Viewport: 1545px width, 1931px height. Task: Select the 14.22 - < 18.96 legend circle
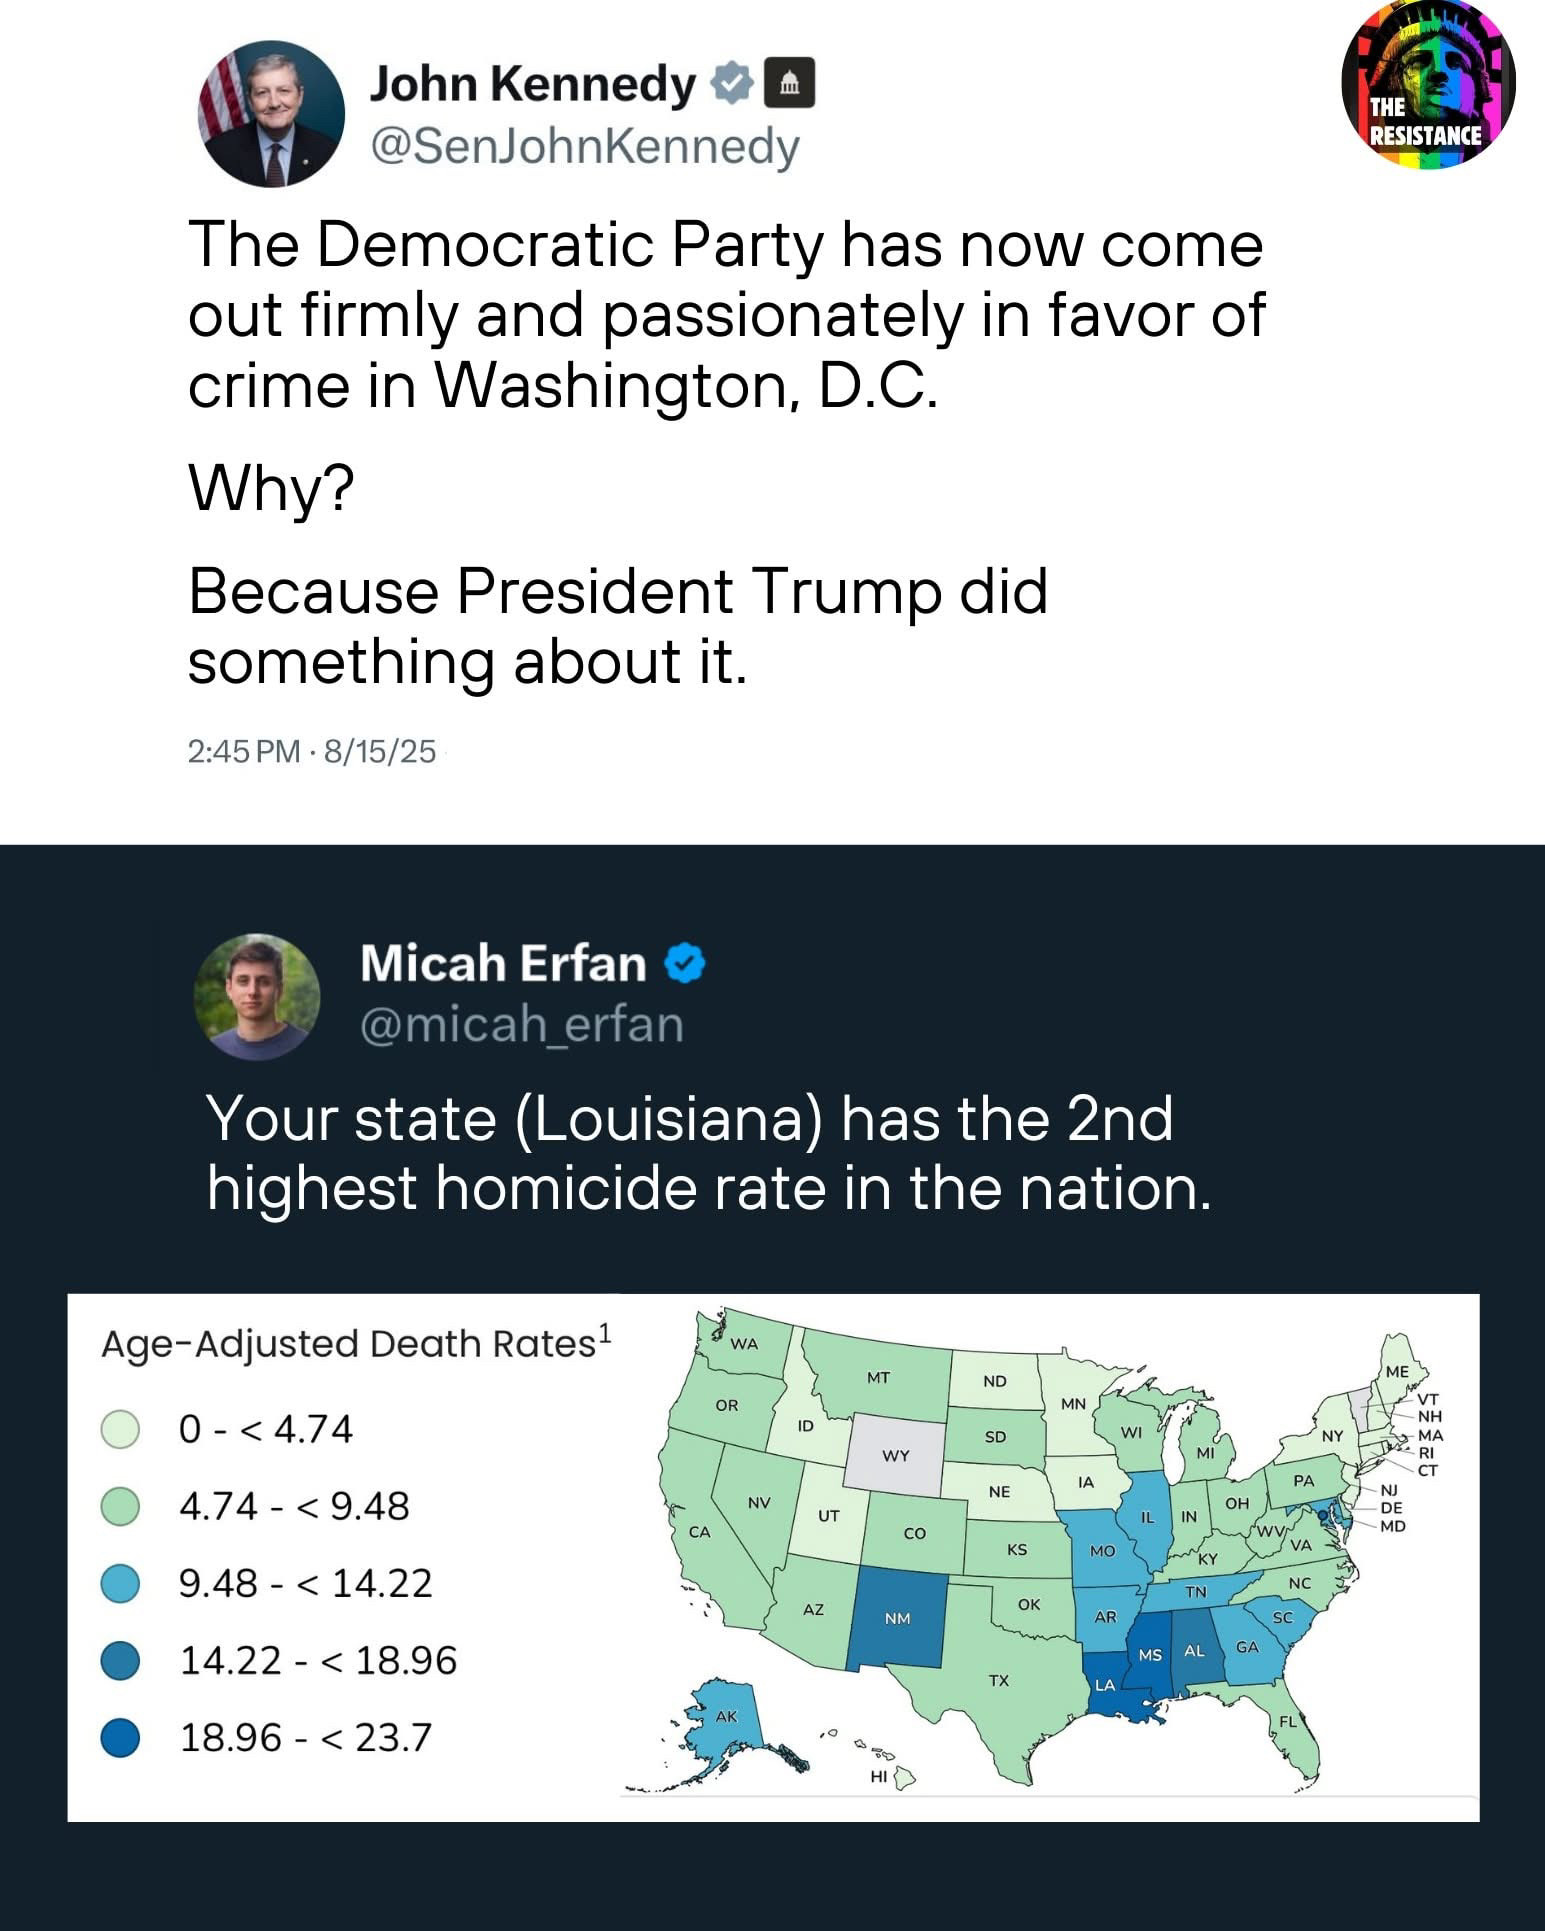120,1660
